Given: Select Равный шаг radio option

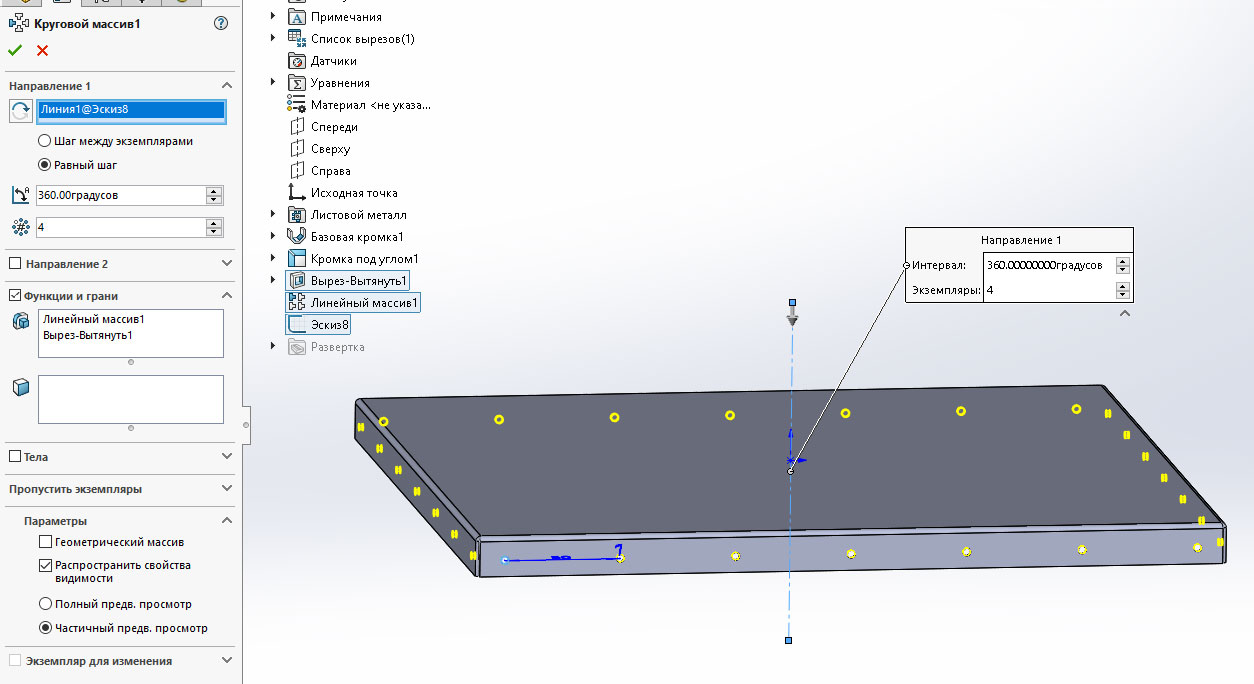Looking at the screenshot, I should (44, 165).
